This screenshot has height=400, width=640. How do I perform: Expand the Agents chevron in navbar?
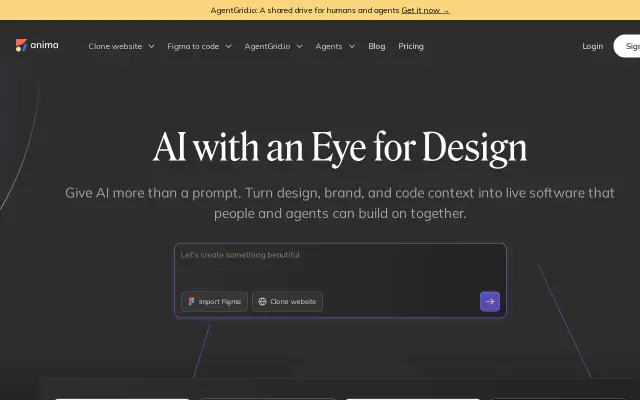(x=352, y=47)
